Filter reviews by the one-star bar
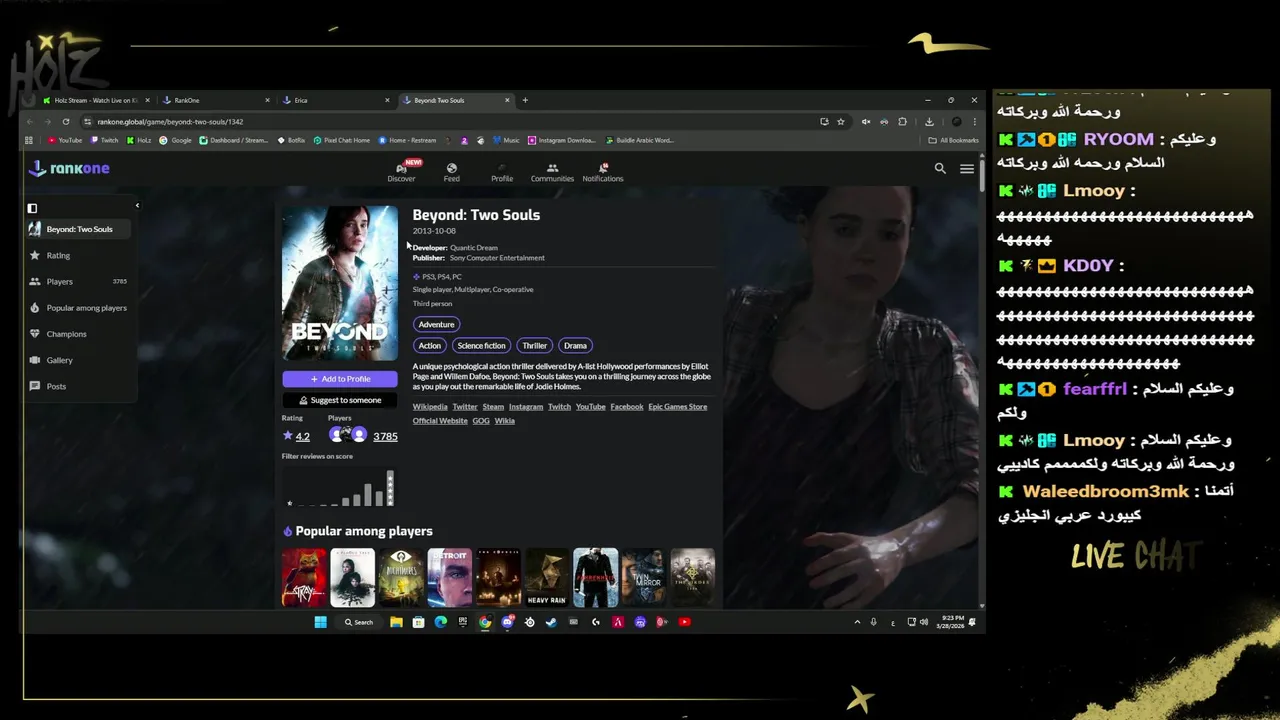The image size is (1280, 720). 290,503
